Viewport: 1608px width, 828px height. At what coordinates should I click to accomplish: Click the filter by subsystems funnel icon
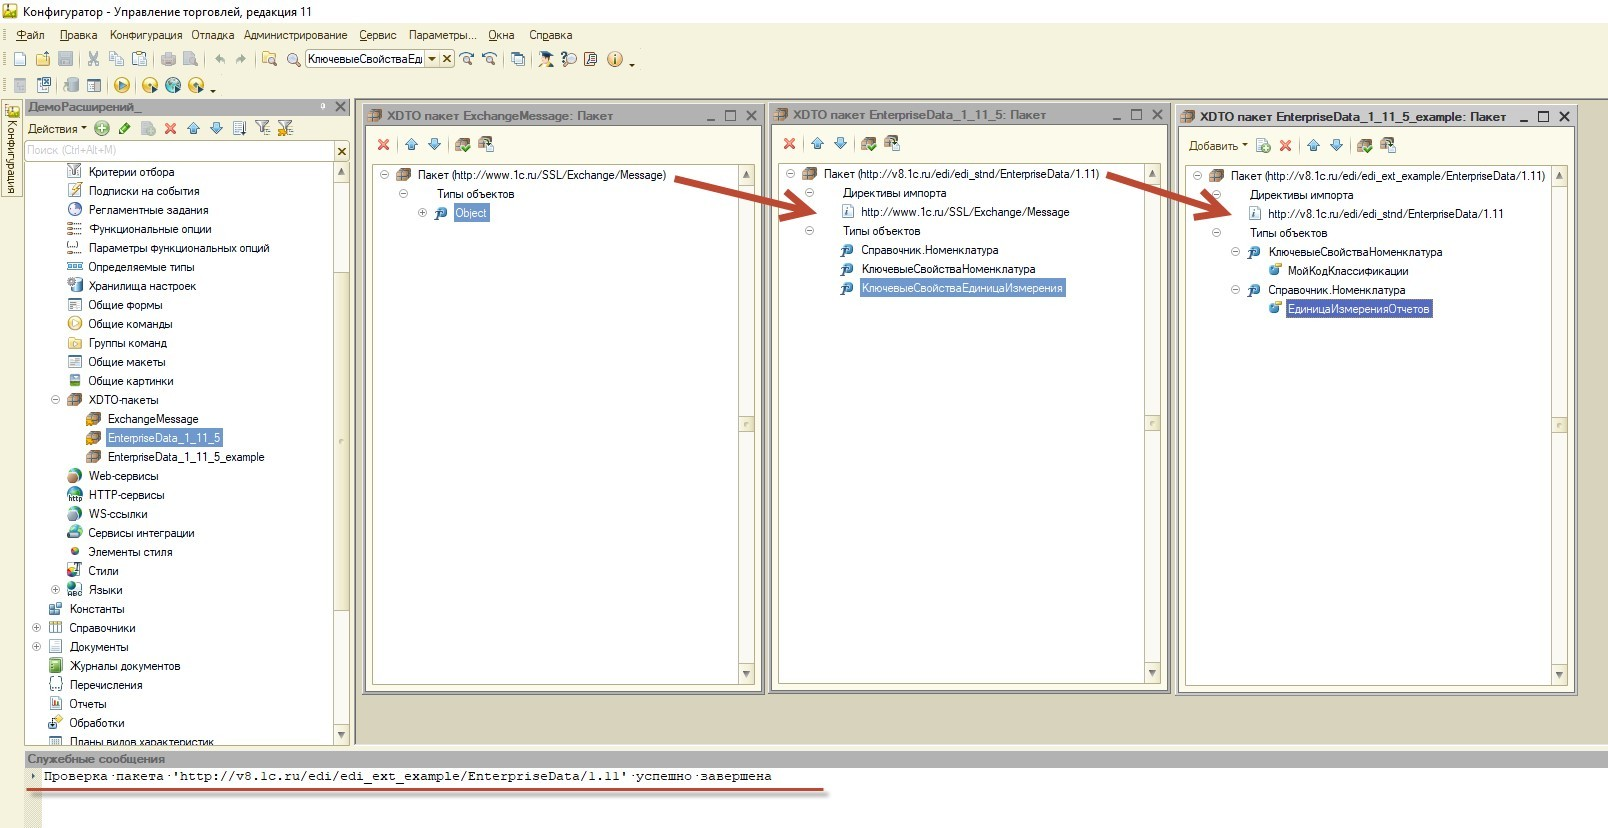click(262, 128)
